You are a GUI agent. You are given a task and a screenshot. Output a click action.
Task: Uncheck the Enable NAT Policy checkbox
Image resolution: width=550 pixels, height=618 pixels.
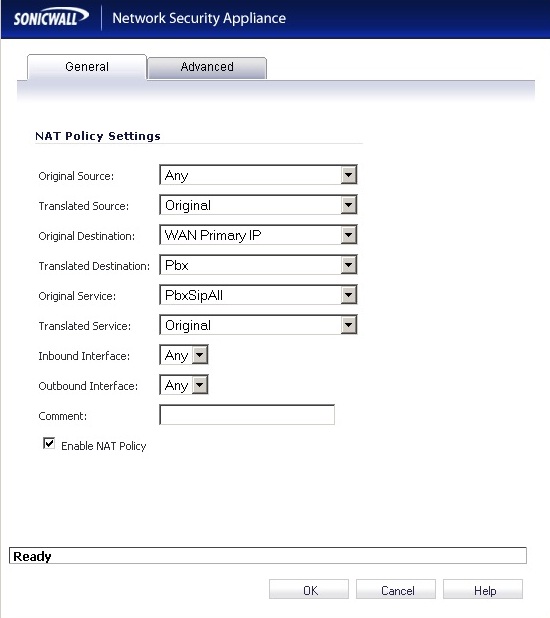click(49, 443)
